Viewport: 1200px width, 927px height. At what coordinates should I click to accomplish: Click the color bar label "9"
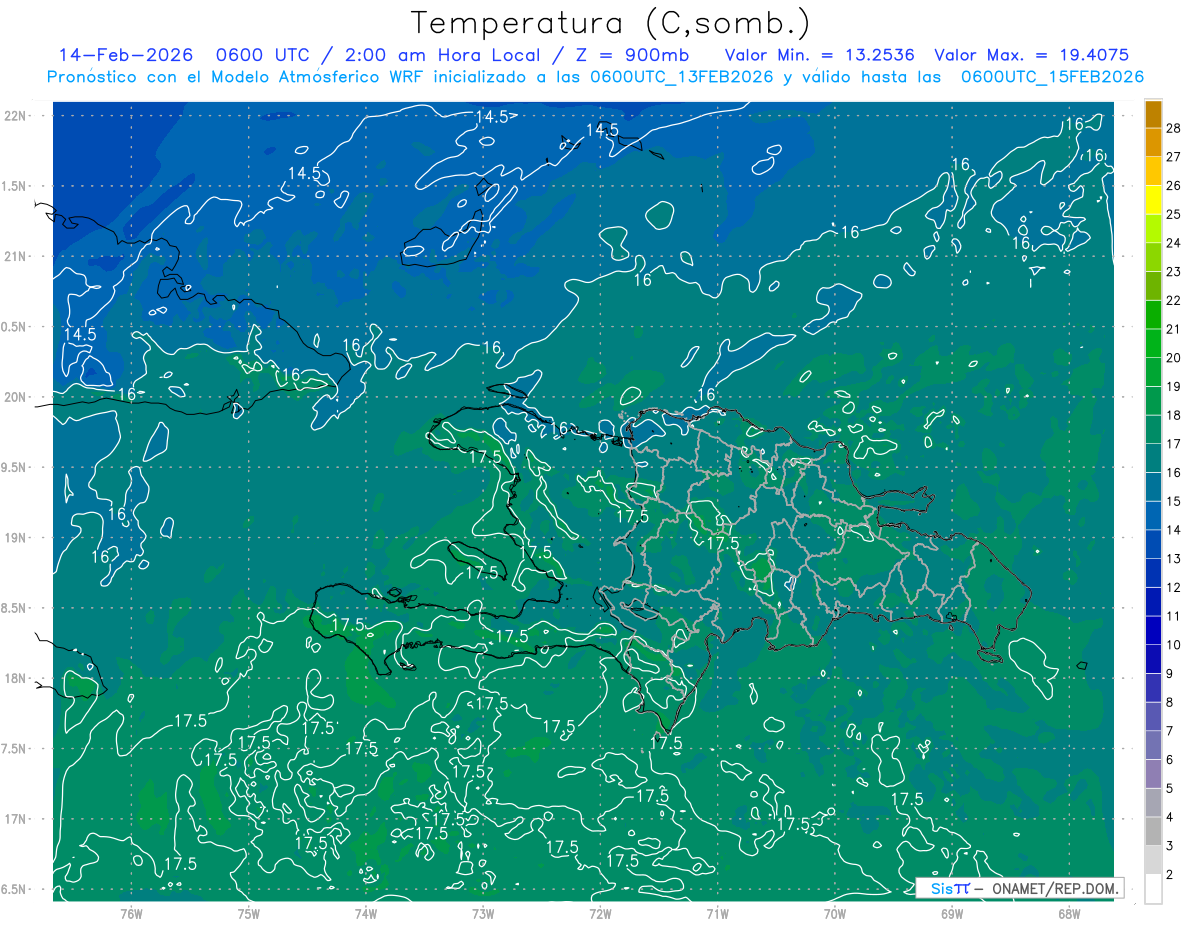tap(1171, 675)
